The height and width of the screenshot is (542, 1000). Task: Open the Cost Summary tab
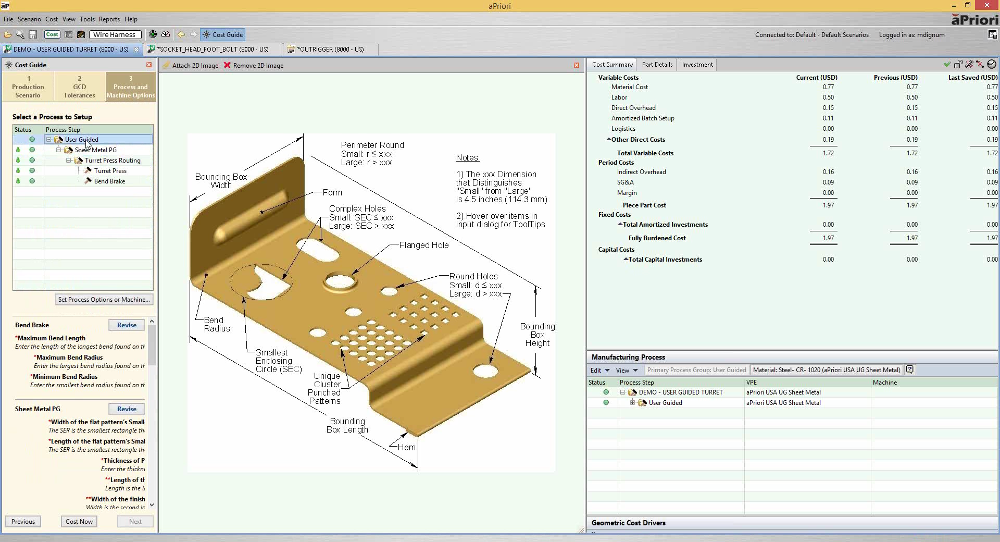tap(612, 64)
